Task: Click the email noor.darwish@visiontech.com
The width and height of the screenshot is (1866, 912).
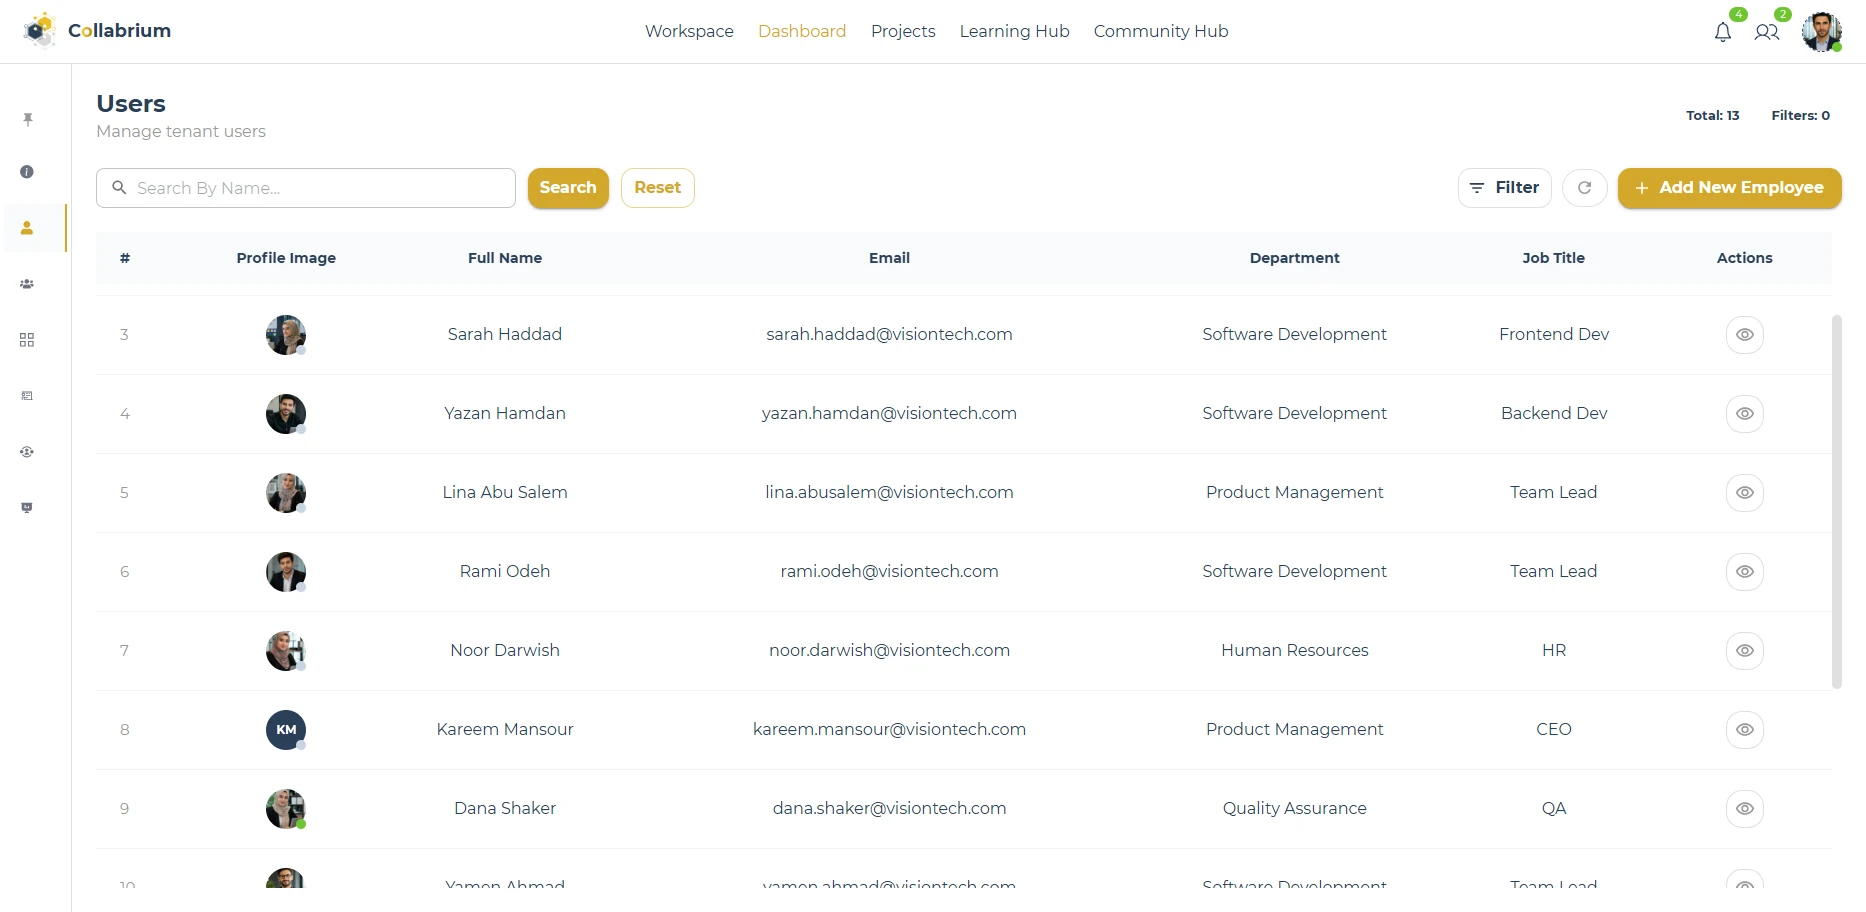Action: [889, 650]
